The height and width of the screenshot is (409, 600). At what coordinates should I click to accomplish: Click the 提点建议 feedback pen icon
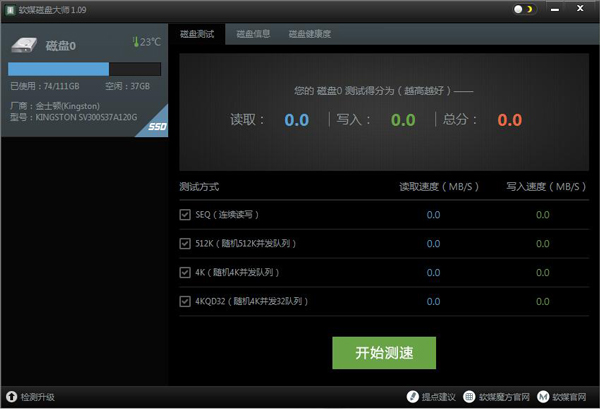click(412, 396)
